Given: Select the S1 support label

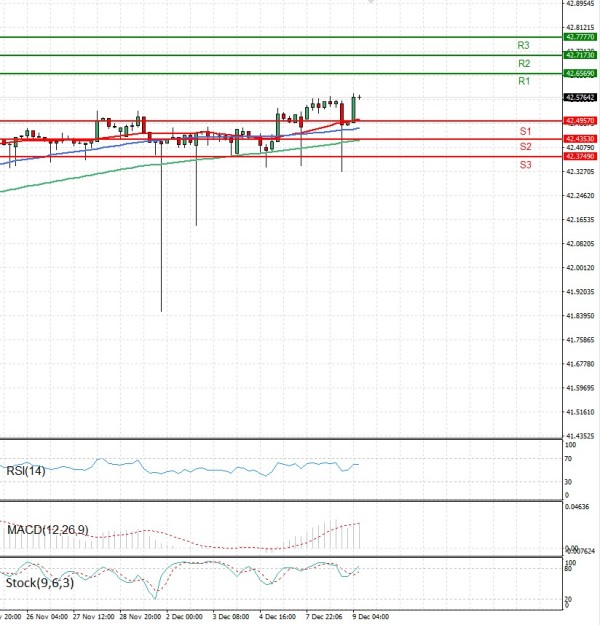Looking at the screenshot, I should pos(525,131).
